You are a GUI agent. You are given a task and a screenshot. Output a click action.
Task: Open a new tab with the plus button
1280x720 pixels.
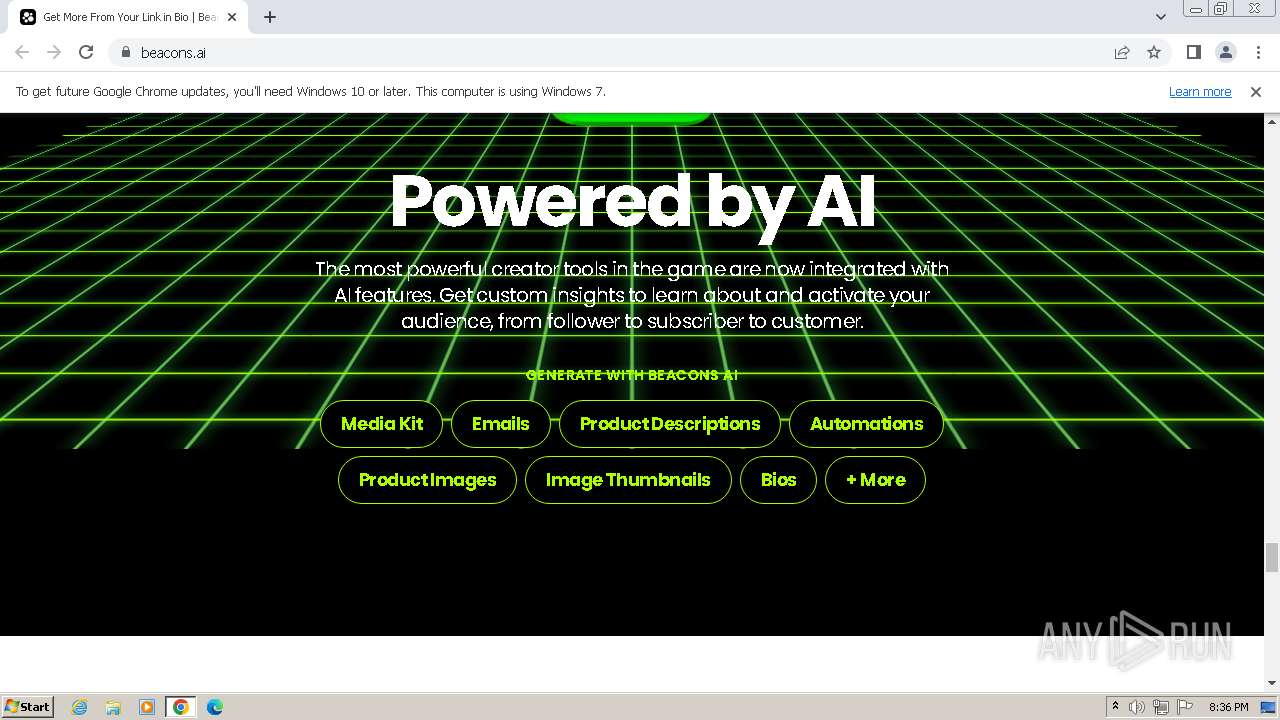point(270,17)
